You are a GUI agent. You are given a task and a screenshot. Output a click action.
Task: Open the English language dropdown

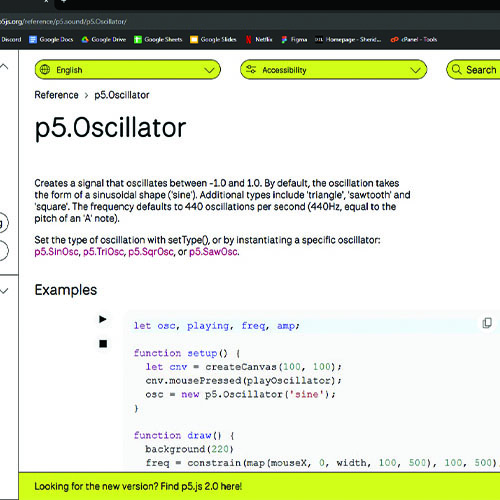pos(127,70)
